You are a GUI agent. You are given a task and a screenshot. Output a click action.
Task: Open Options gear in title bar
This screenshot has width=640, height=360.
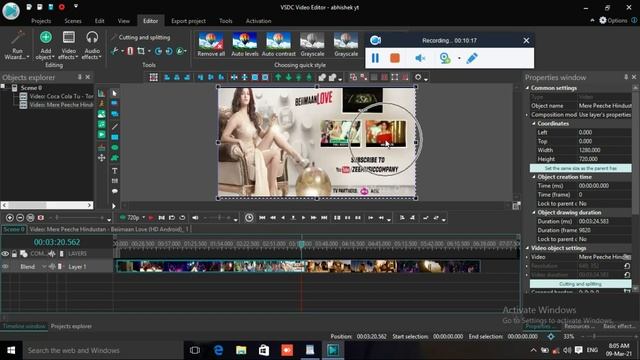click(613, 20)
